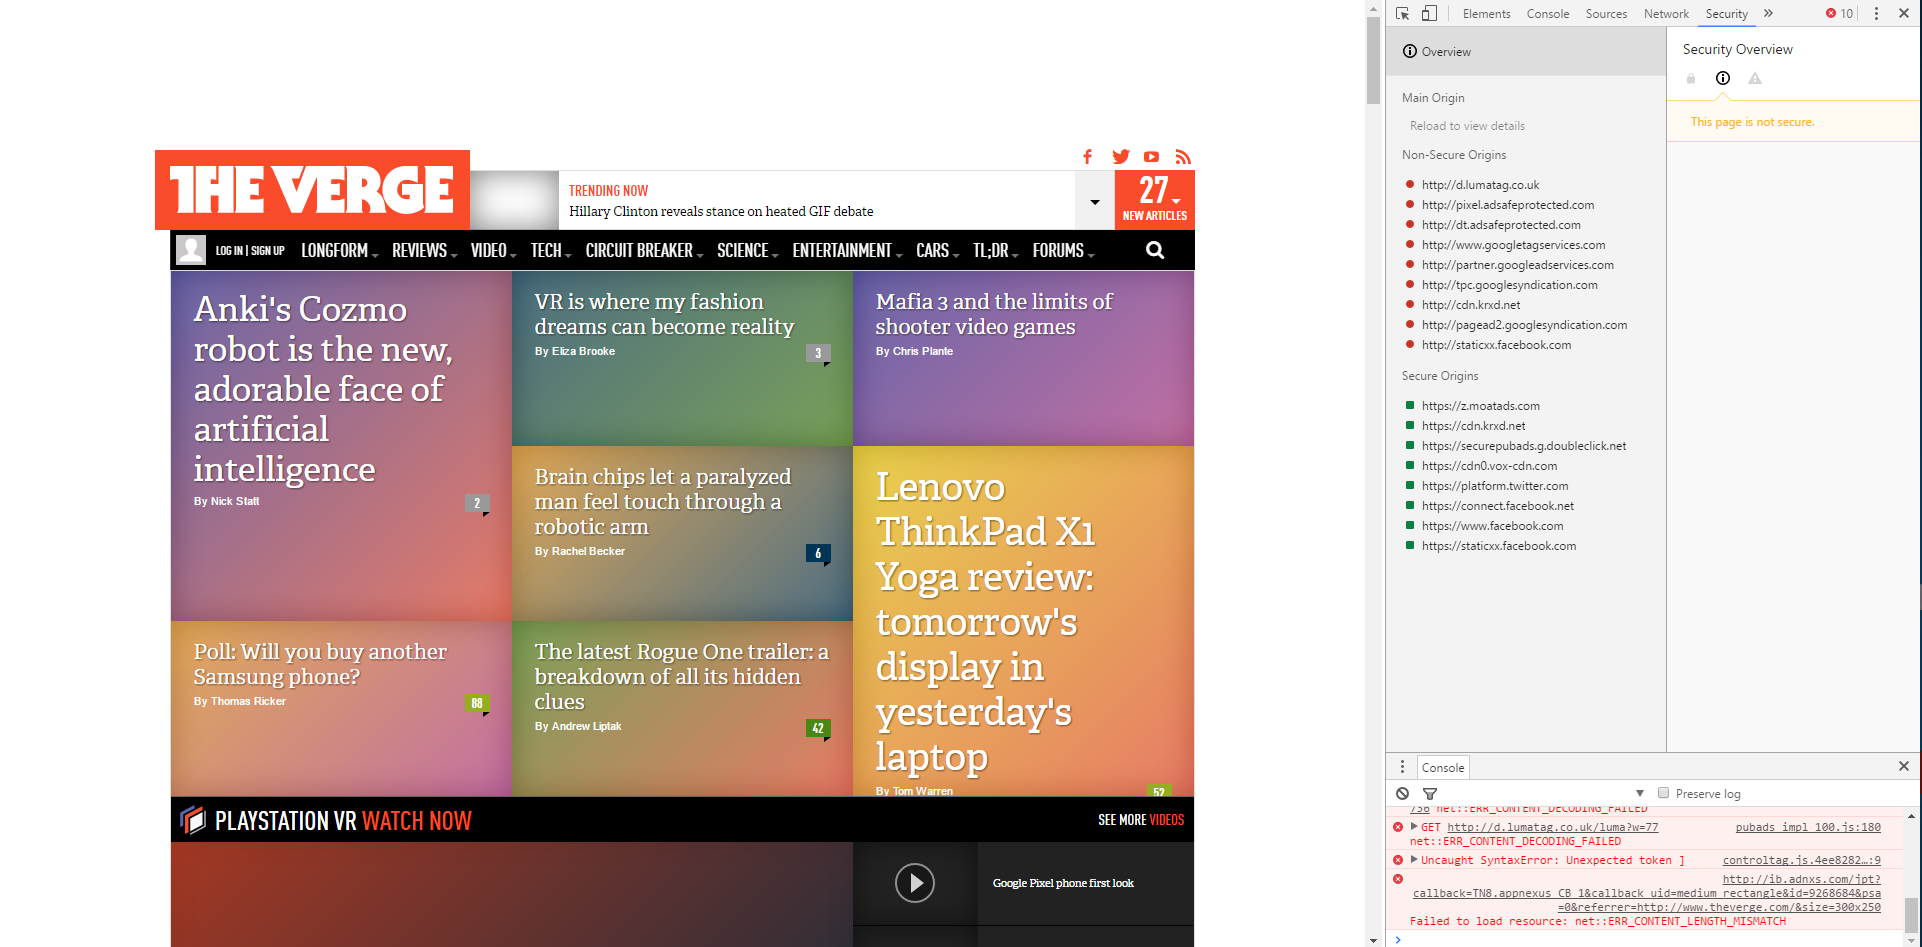Close the console drawer
Image resolution: width=1922 pixels, height=947 pixels.
coord(1904,766)
